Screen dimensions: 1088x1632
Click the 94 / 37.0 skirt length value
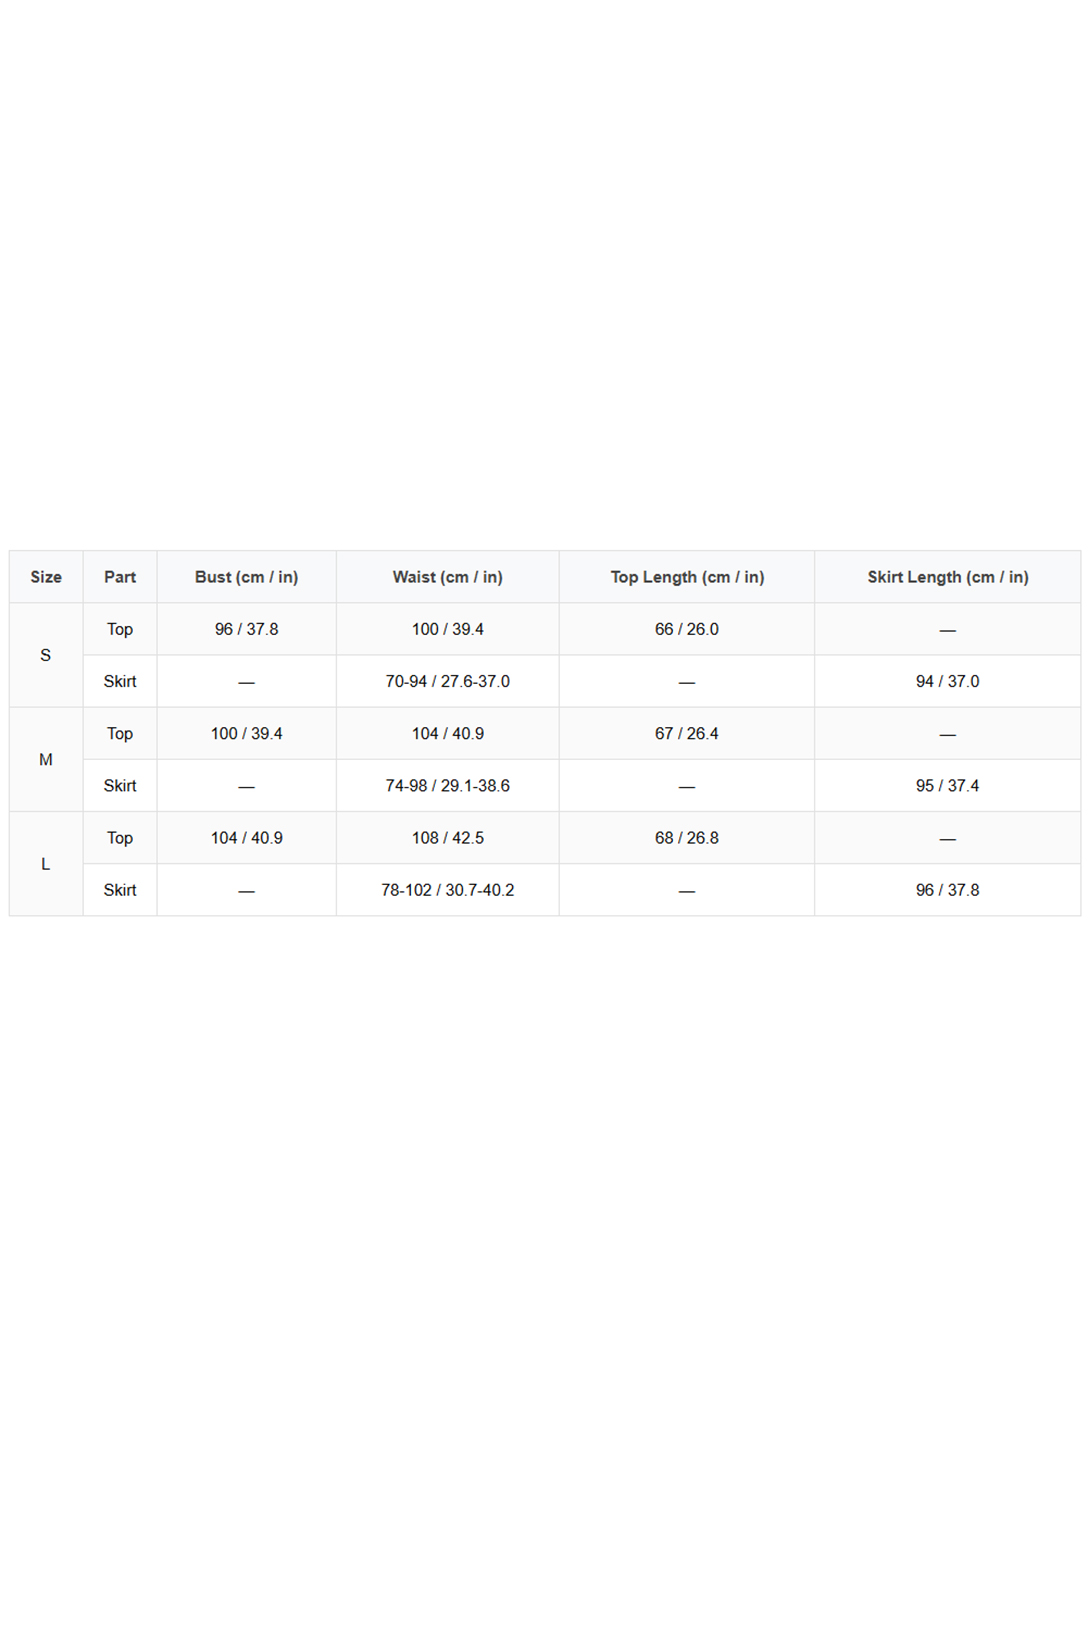pos(947,682)
